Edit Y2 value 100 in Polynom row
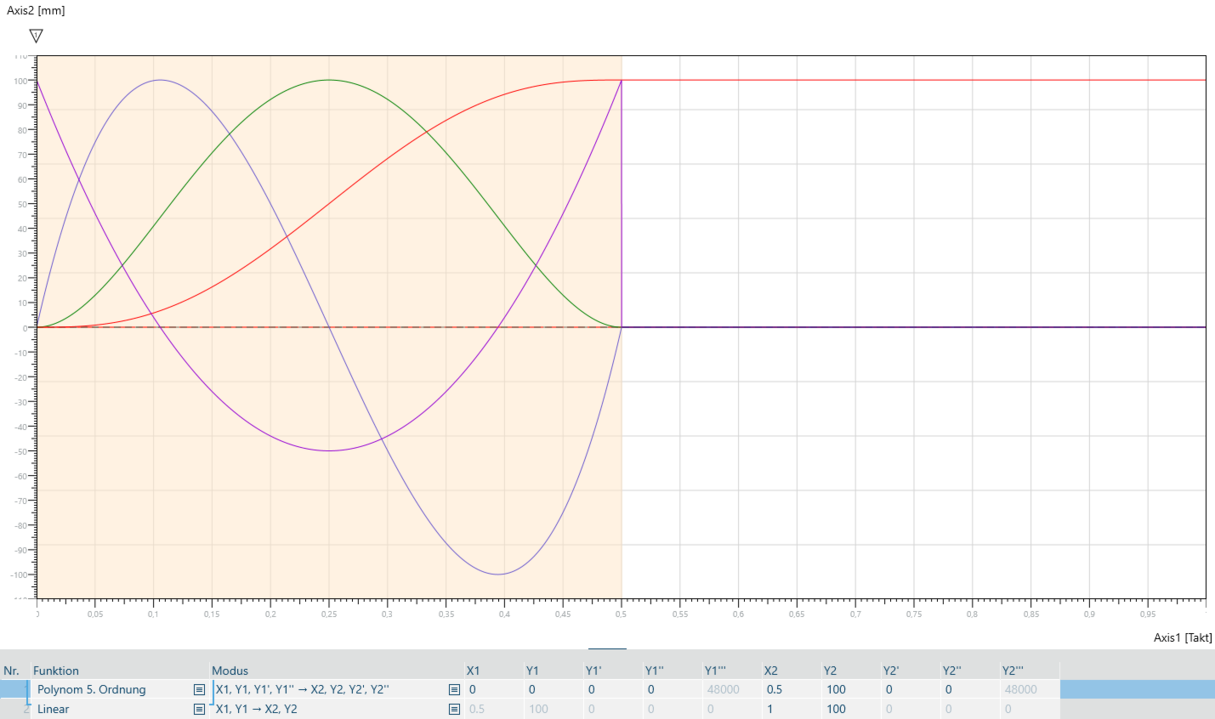This screenshot has width=1215, height=719. 835,690
